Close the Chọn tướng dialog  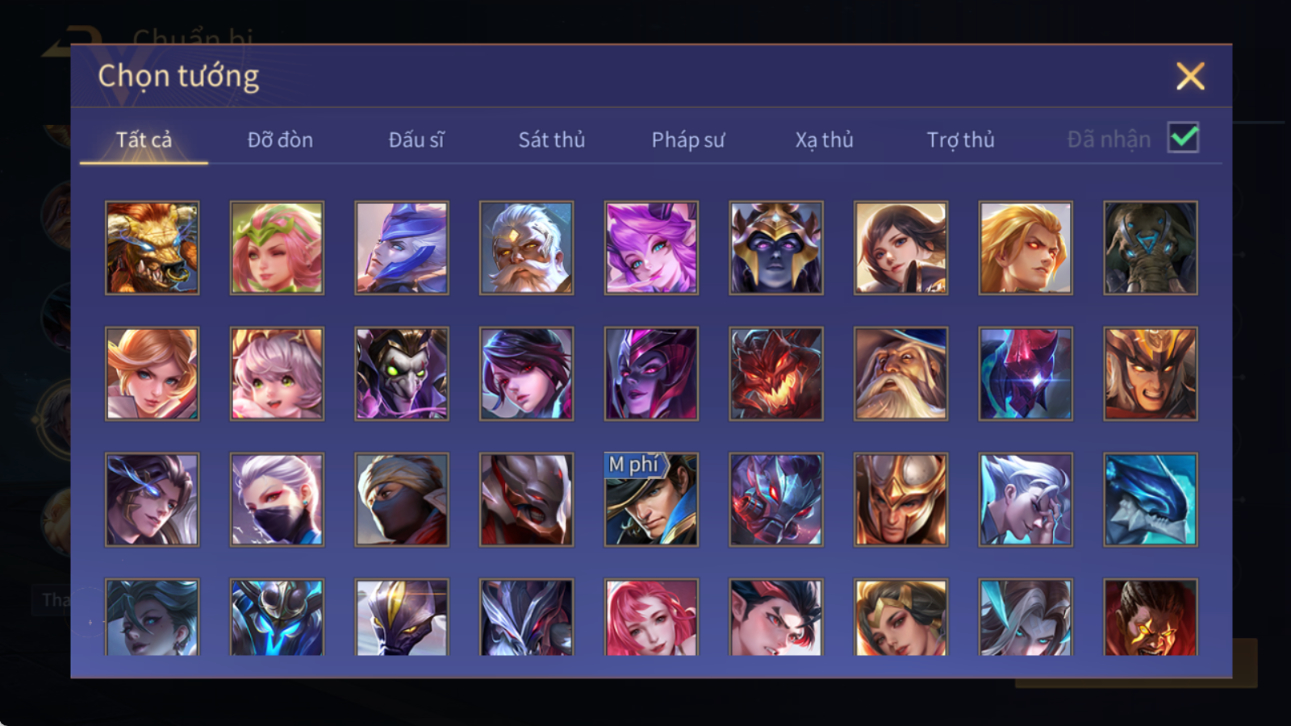[1190, 76]
